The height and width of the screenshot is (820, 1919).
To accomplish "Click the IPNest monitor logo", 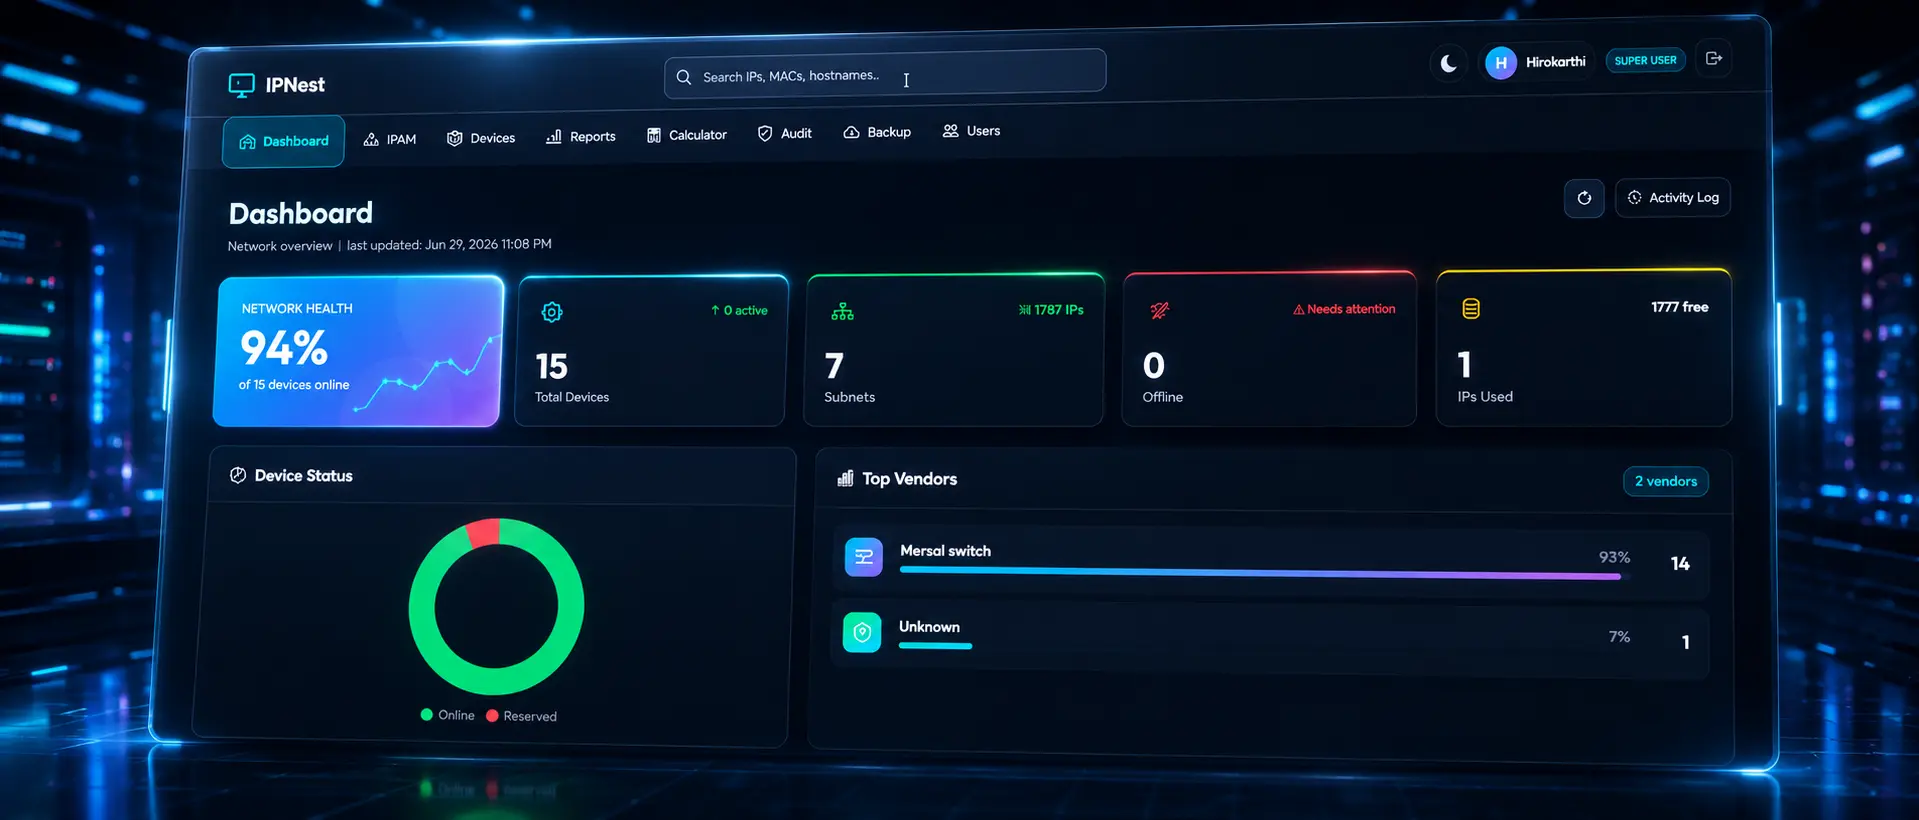I will tap(241, 86).
